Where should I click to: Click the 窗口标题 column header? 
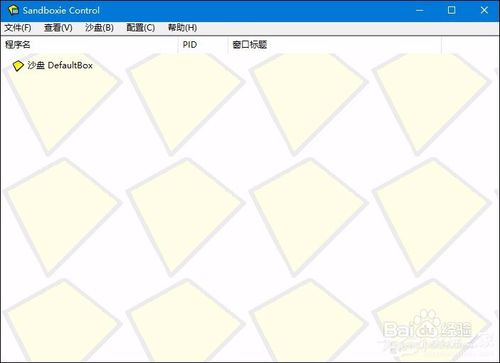pos(335,45)
